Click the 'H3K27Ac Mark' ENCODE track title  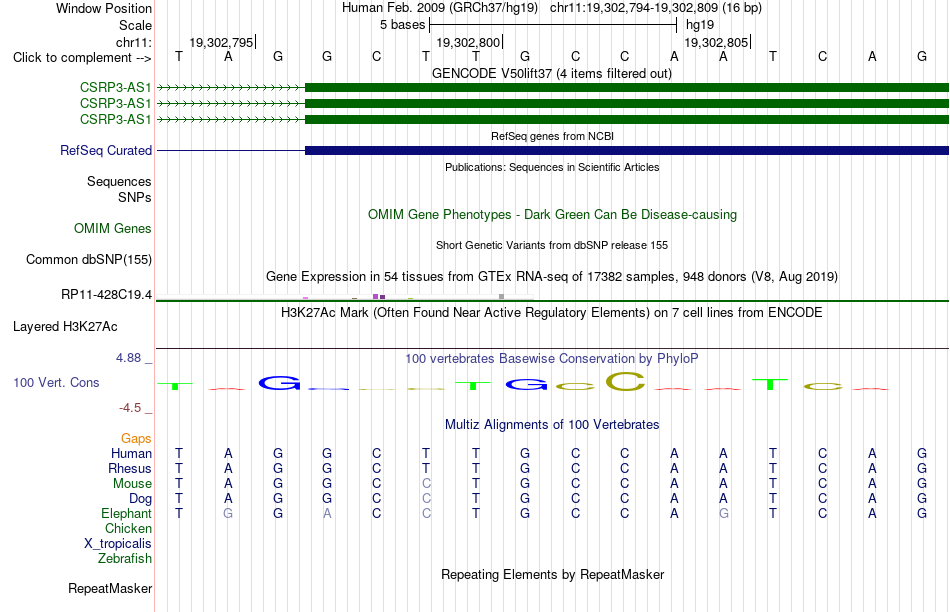[552, 313]
